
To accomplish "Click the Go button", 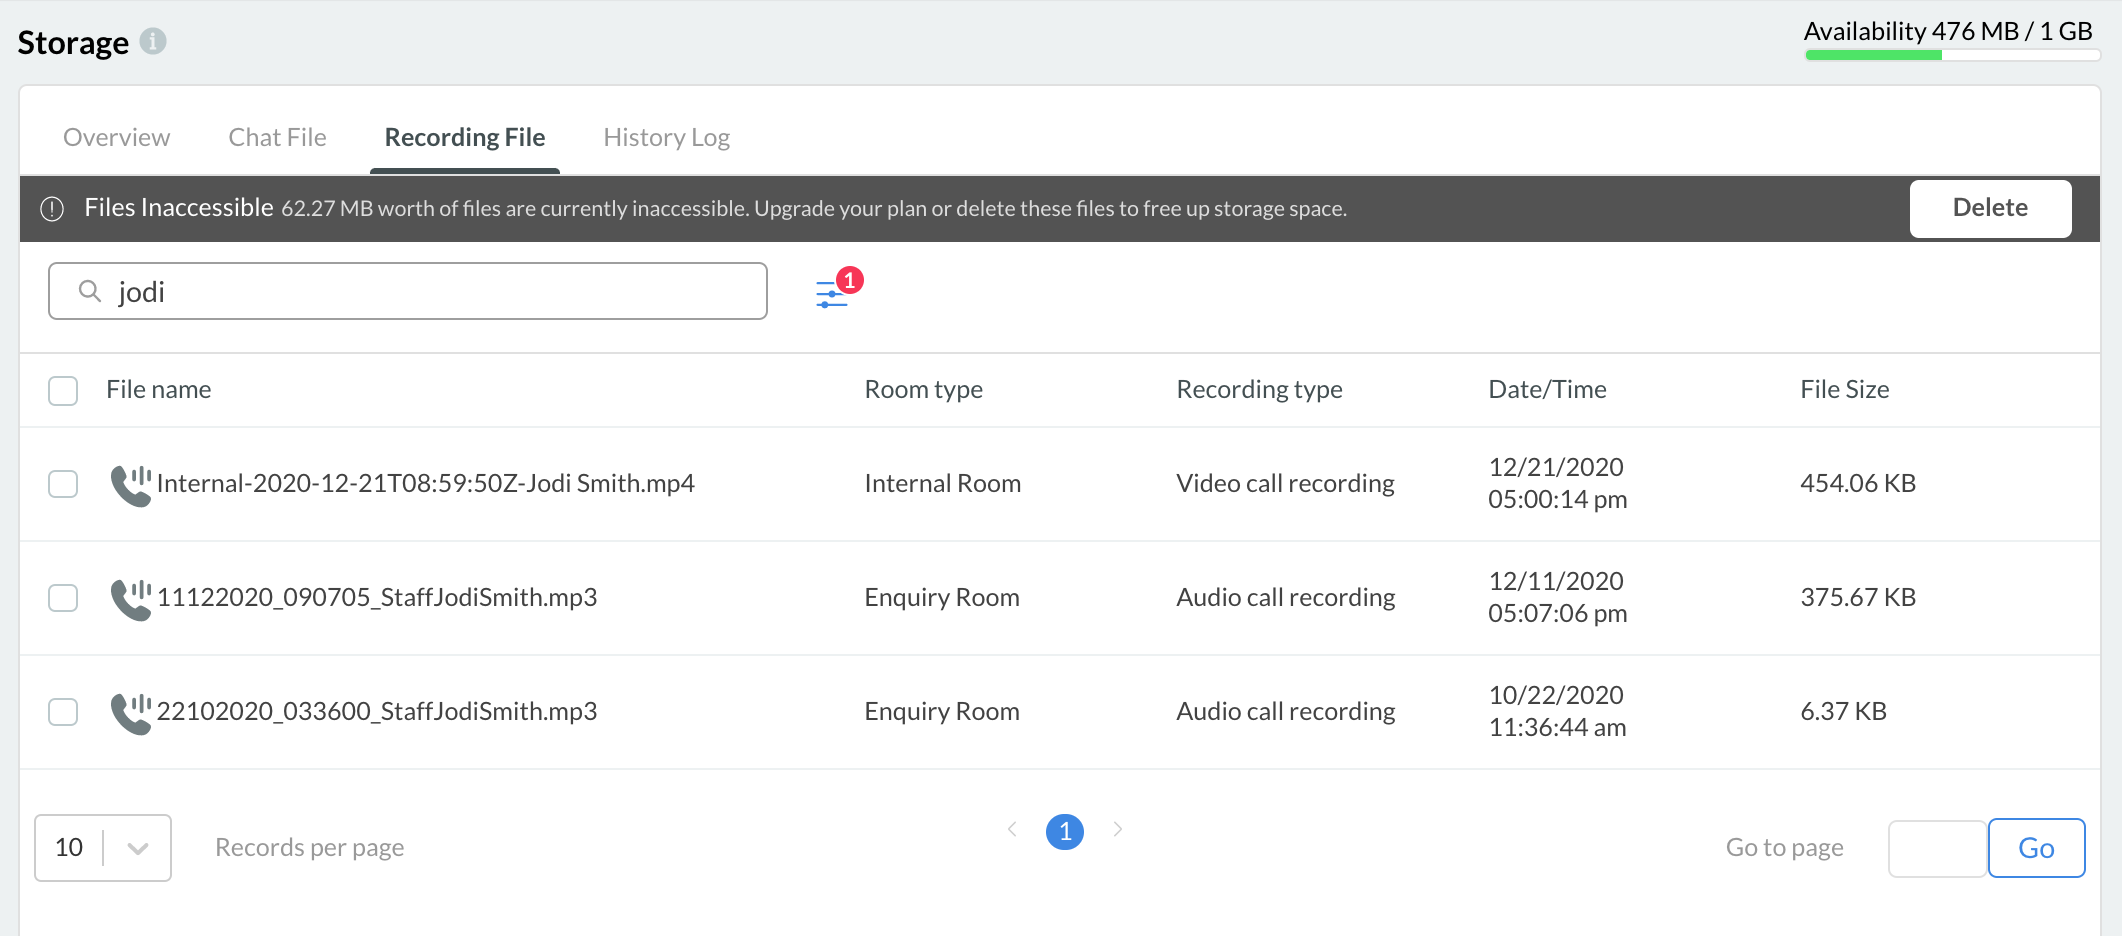I will tap(2036, 848).
